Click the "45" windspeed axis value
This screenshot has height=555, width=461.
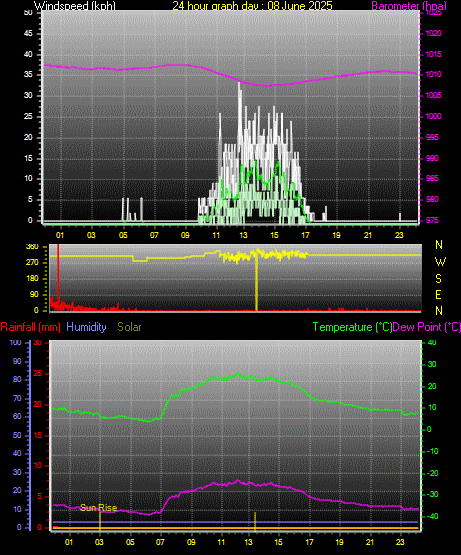(x=28, y=33)
